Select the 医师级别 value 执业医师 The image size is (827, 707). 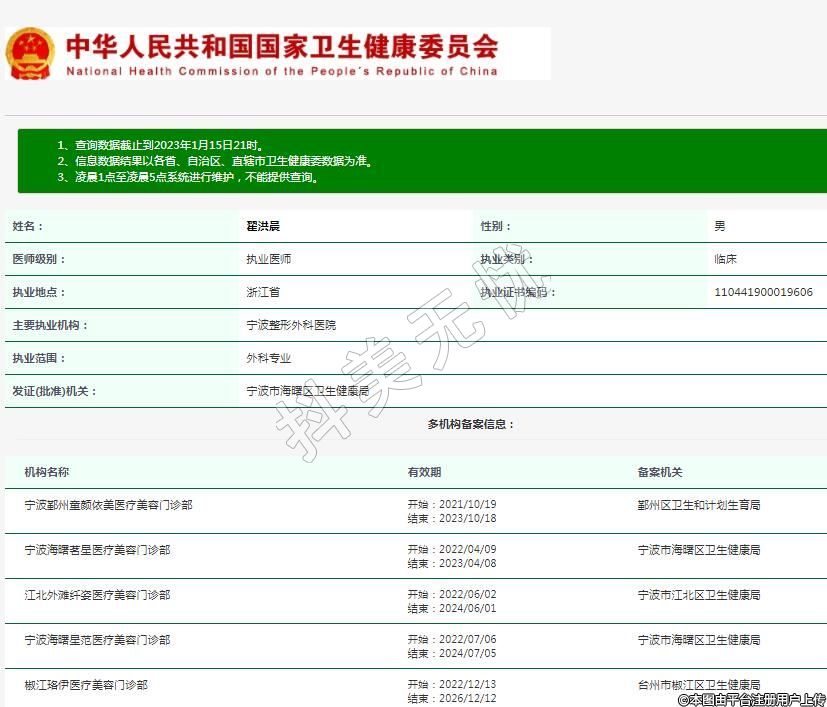point(269,260)
